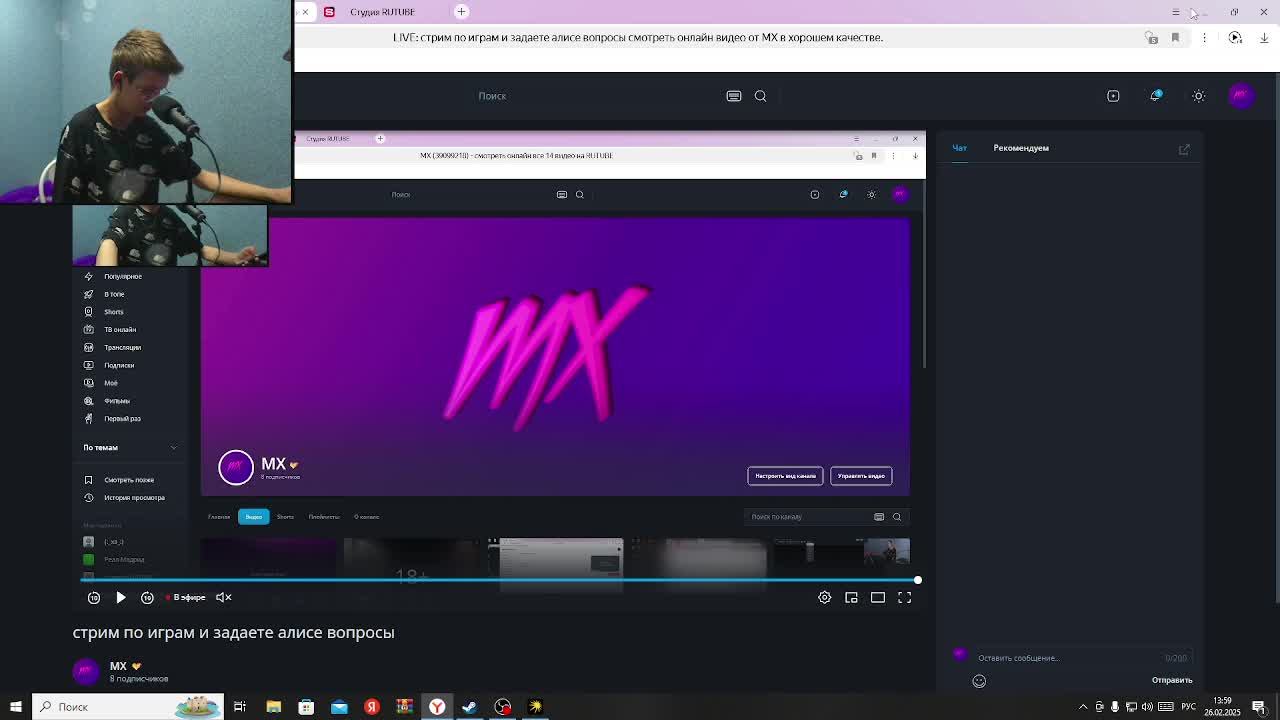Open the MX channel avatar below video
The width and height of the screenshot is (1280, 720).
point(86,671)
